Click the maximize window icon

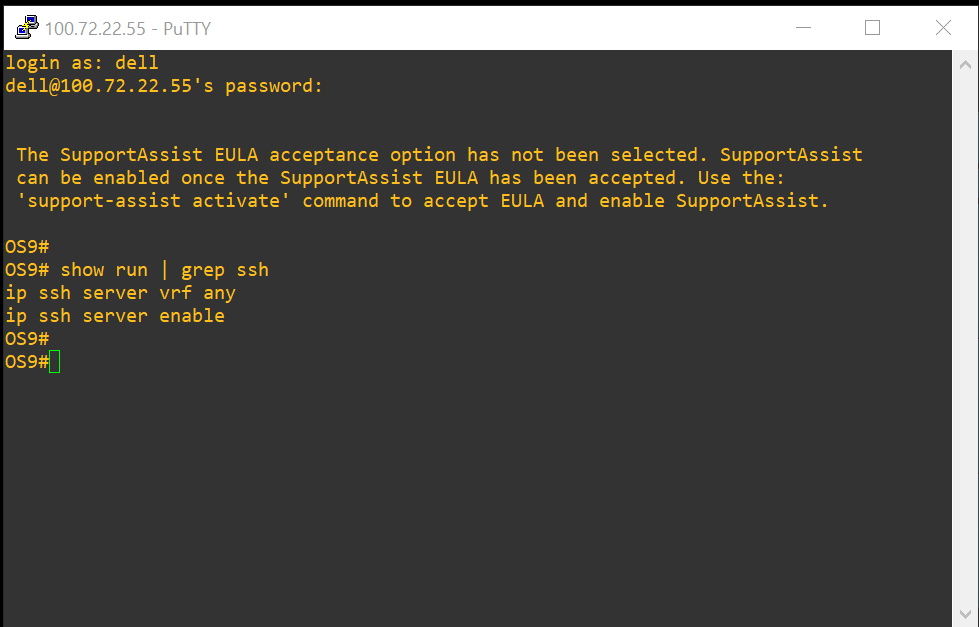click(x=871, y=28)
